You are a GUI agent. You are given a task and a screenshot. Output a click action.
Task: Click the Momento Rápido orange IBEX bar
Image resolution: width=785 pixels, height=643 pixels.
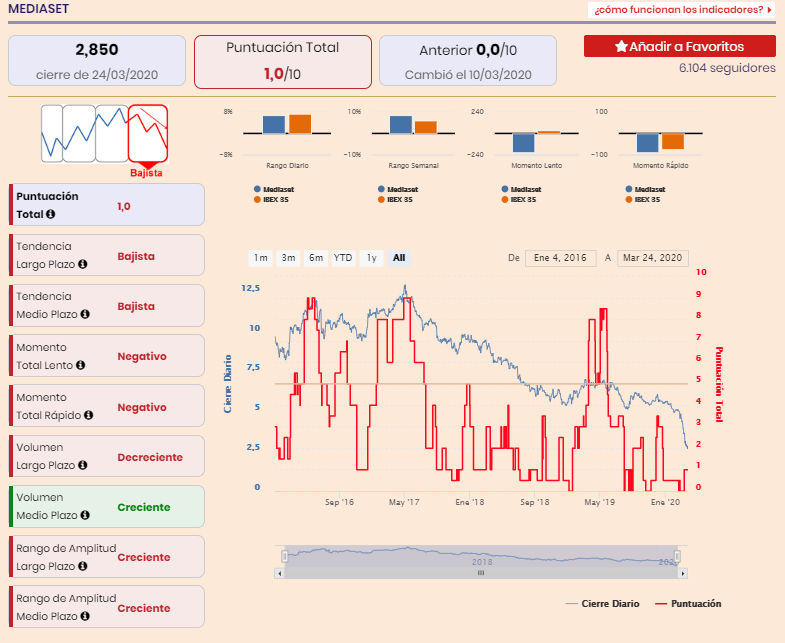[x=673, y=142]
